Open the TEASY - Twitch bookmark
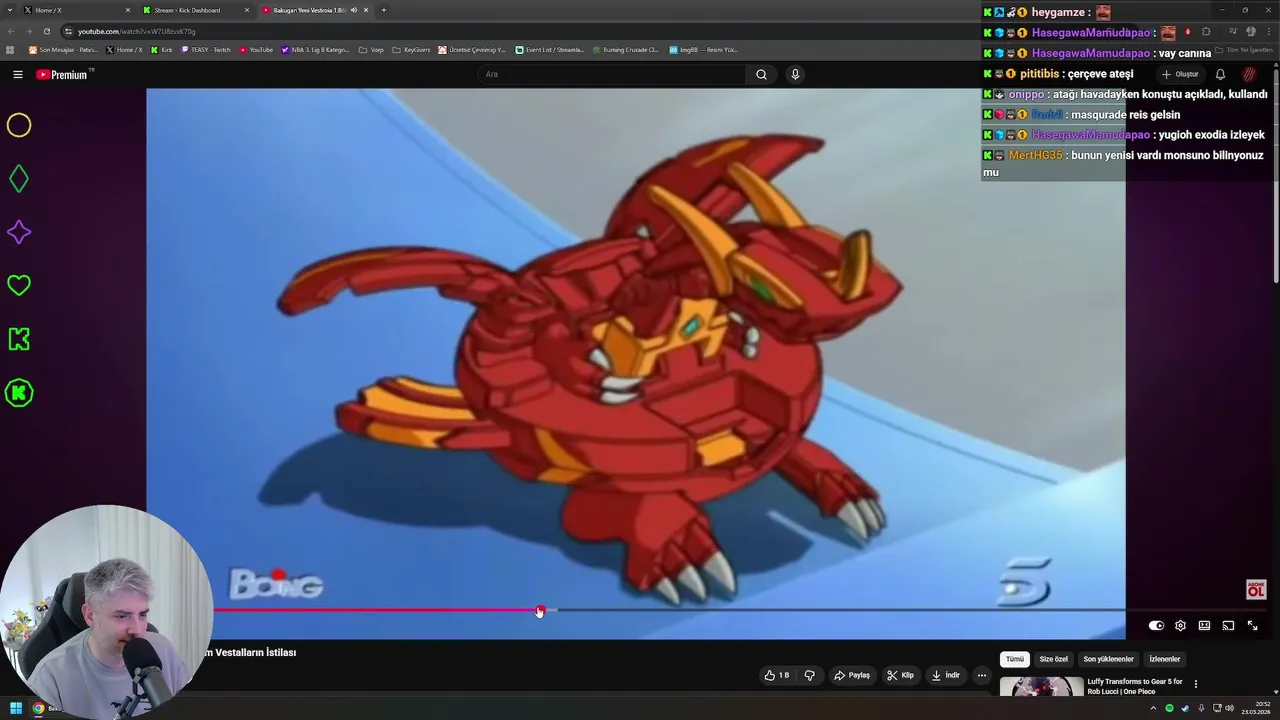Image resolution: width=1280 pixels, height=720 pixels. click(x=206, y=49)
